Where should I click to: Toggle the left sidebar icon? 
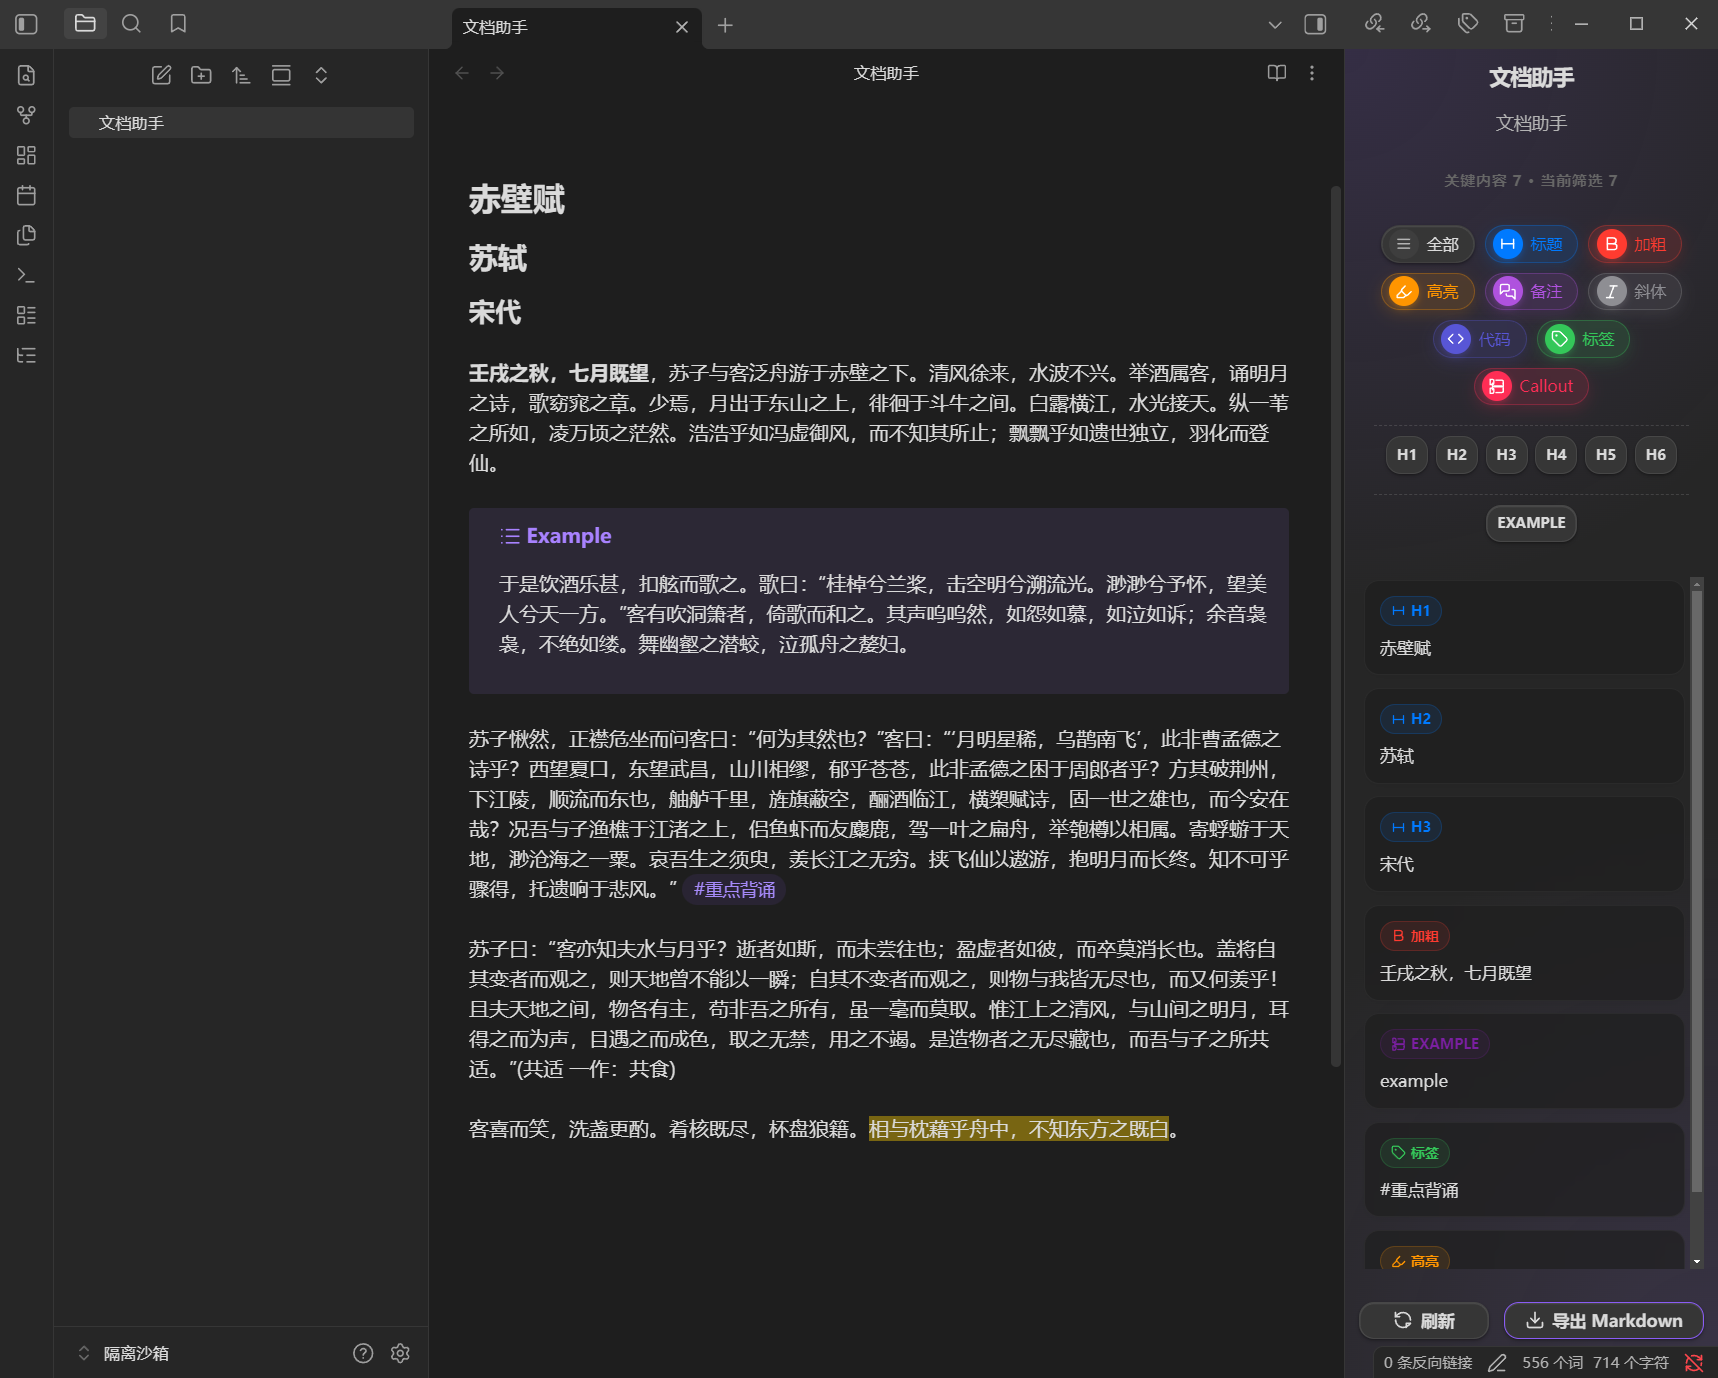27,24
